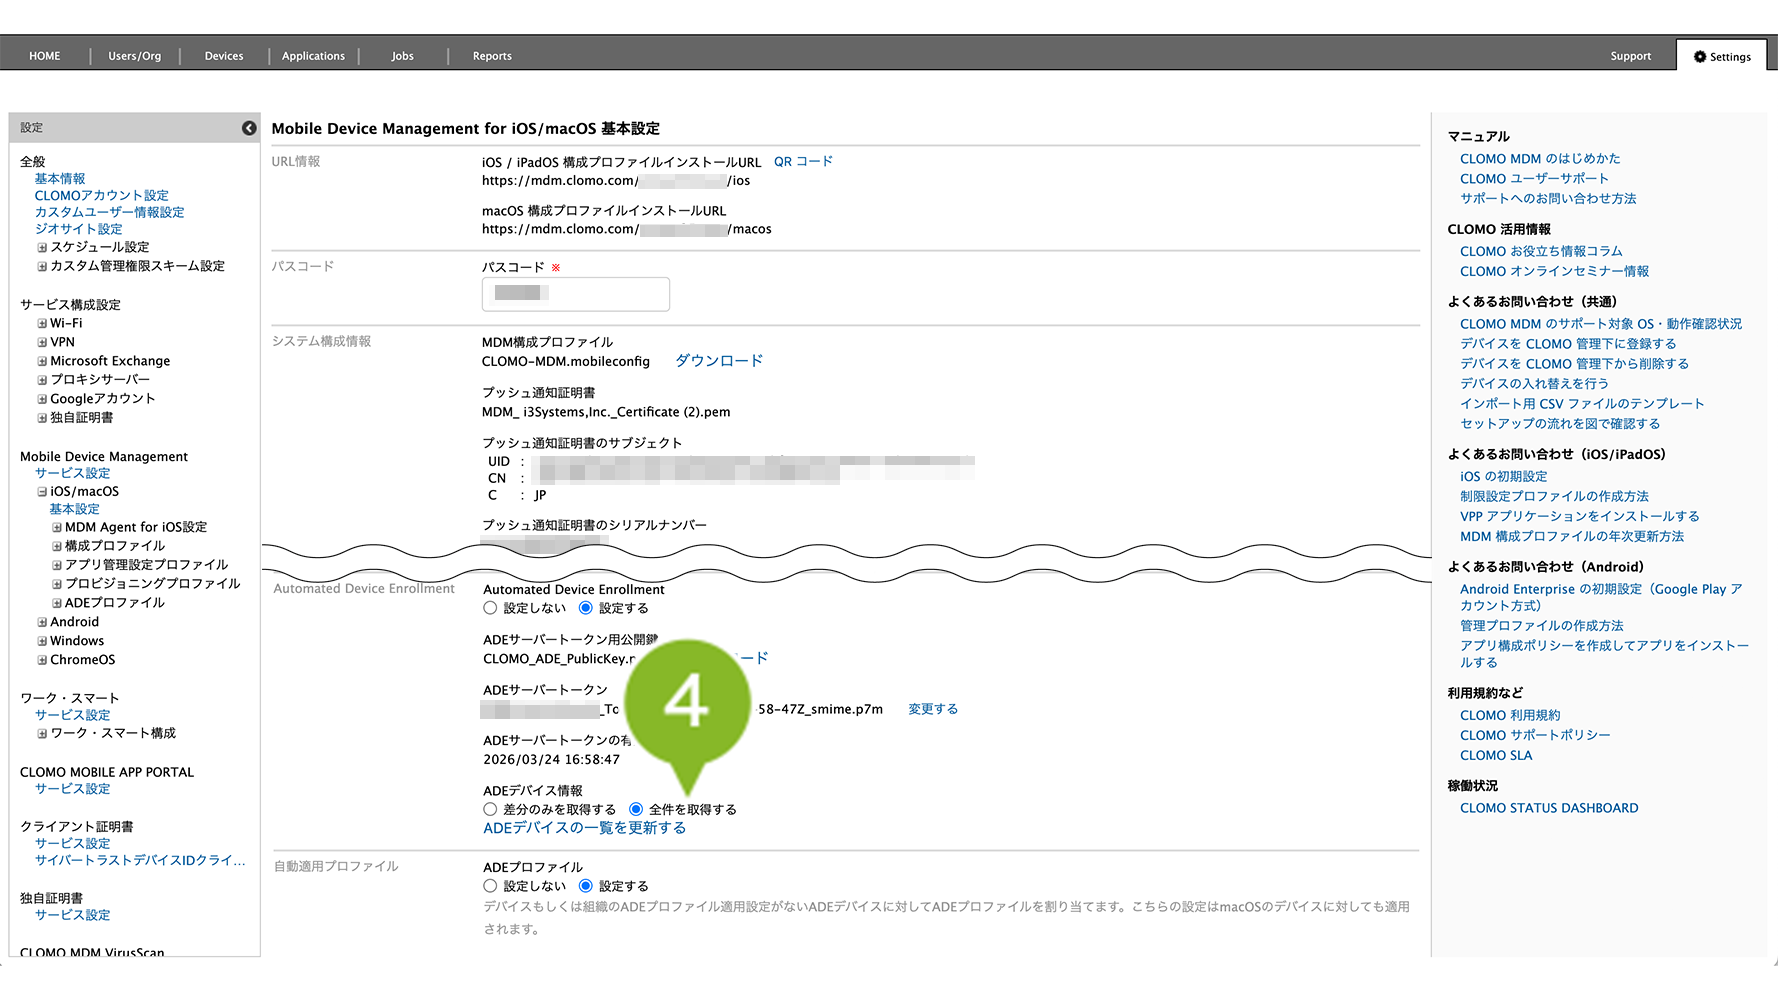Image resolution: width=1778 pixels, height=1000 pixels.
Task: Expand the Googleアカウント node
Action: (x=42, y=399)
